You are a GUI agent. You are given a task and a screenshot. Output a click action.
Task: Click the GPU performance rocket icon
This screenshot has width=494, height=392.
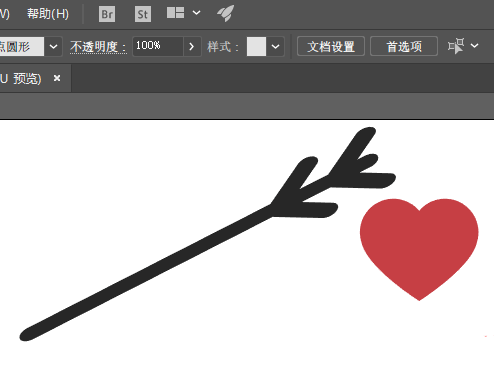coord(226,13)
